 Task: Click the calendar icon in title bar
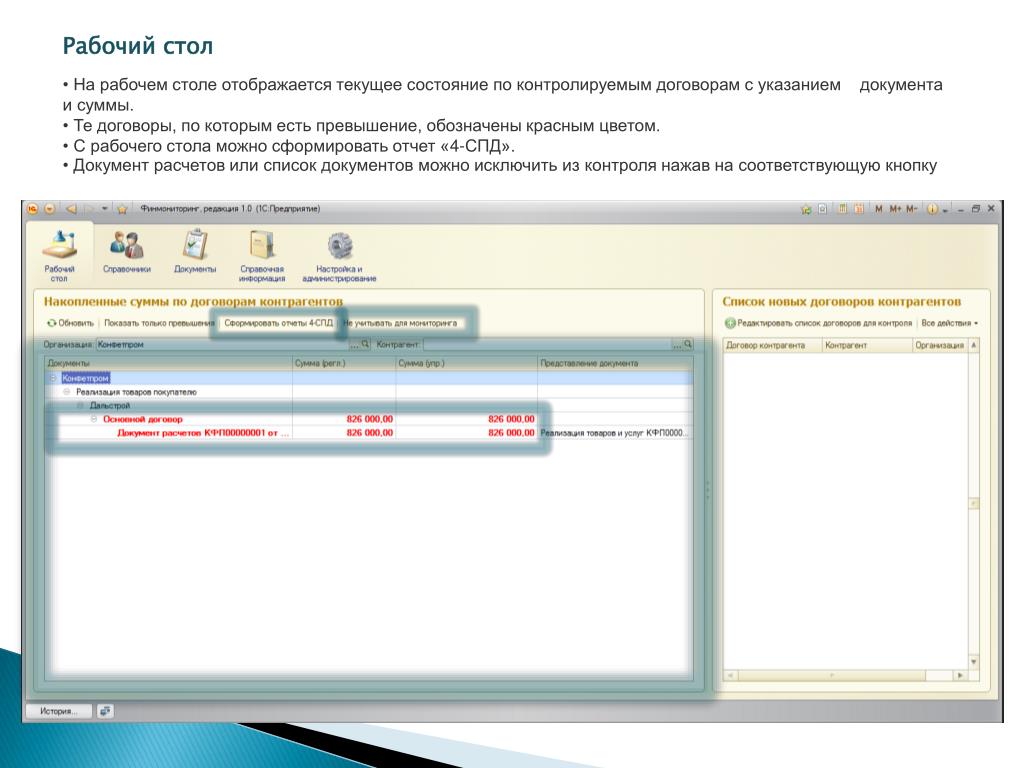(859, 208)
